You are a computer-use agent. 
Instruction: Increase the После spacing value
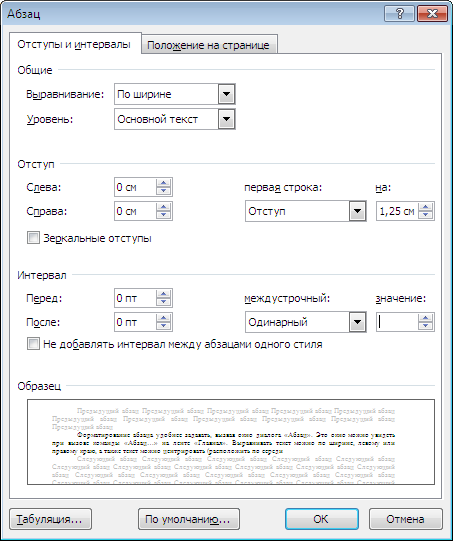[x=164, y=318]
